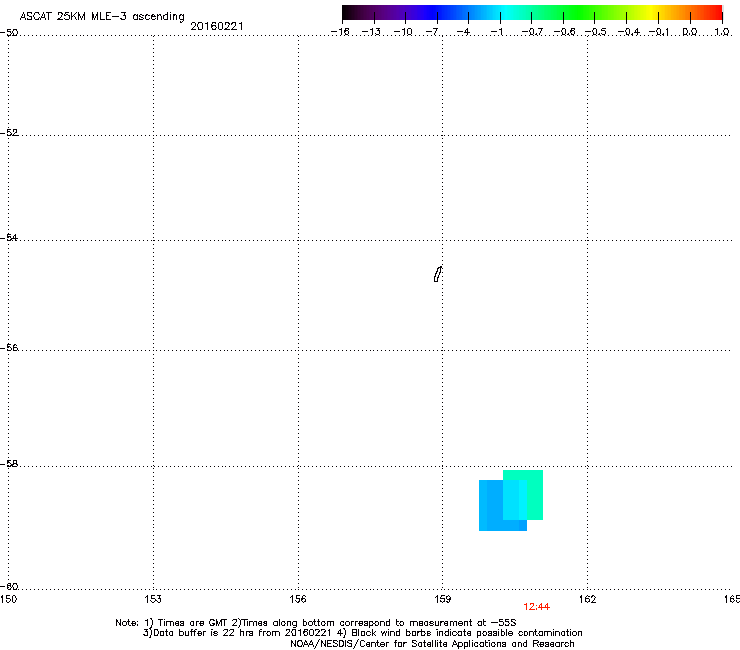Viewport: 740px width, 650px height.
Task: Click the yellow section of the color bar
Action: [x=651, y=13]
